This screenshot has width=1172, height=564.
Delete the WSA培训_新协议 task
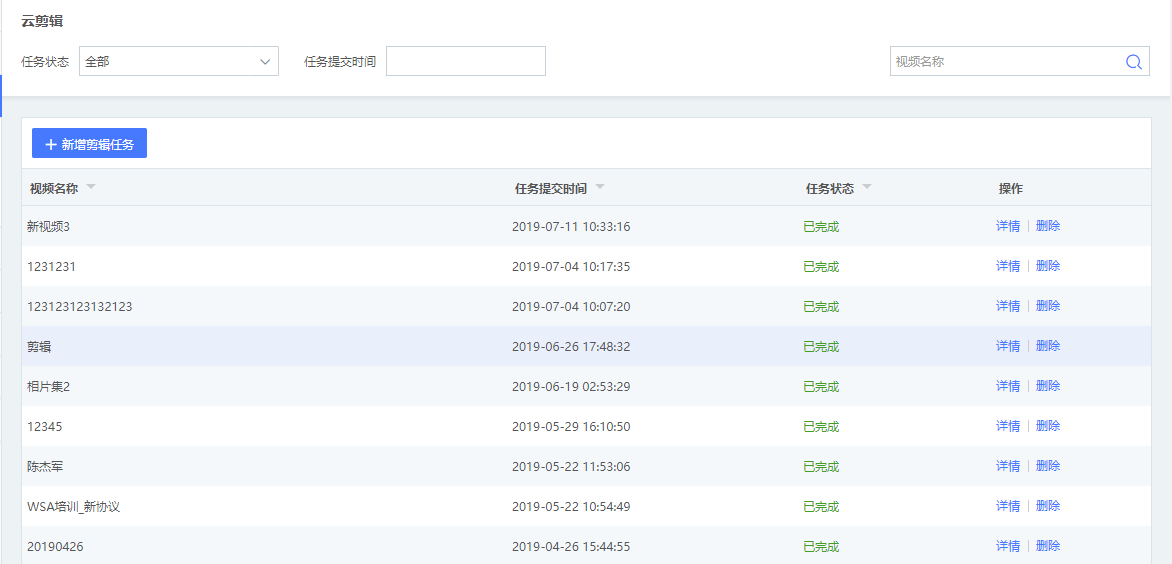click(1048, 506)
